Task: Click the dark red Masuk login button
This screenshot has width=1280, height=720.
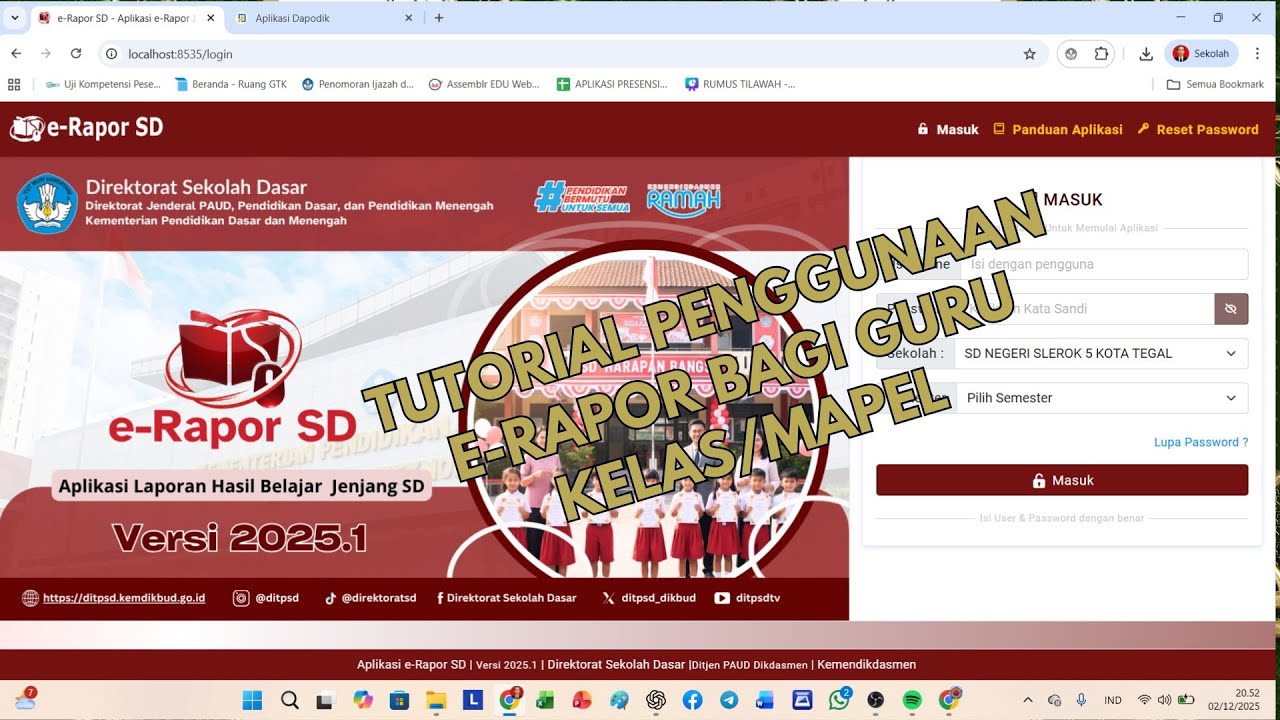Action: pyautogui.click(x=1062, y=480)
